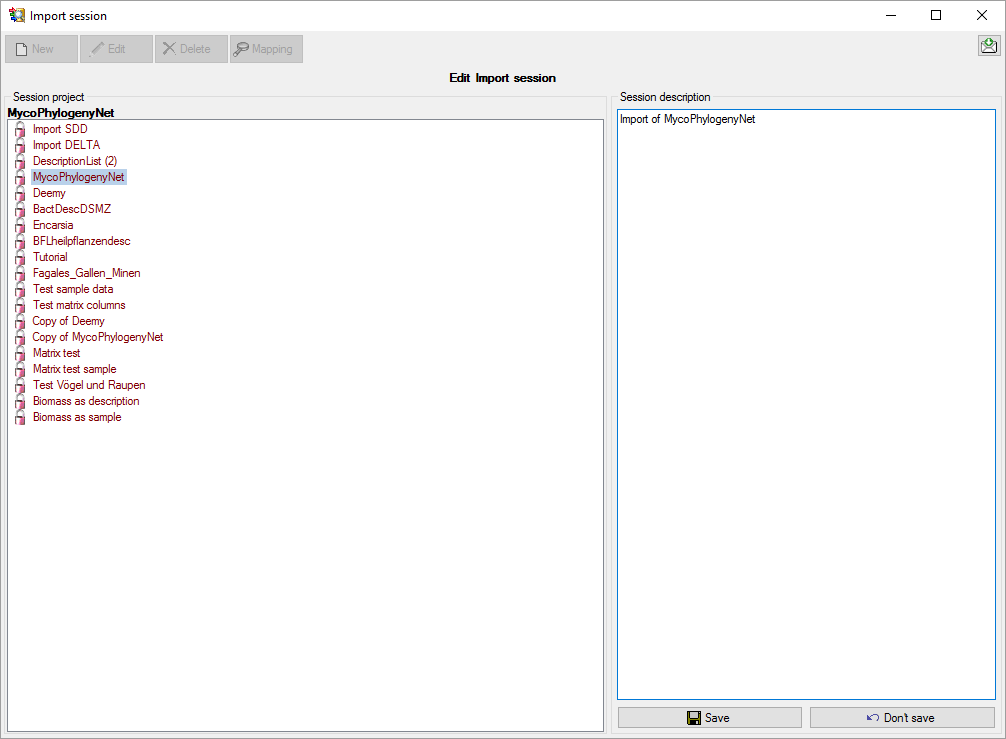1006x739 pixels.
Task: Select Copy of Deemy project
Action: (x=69, y=321)
